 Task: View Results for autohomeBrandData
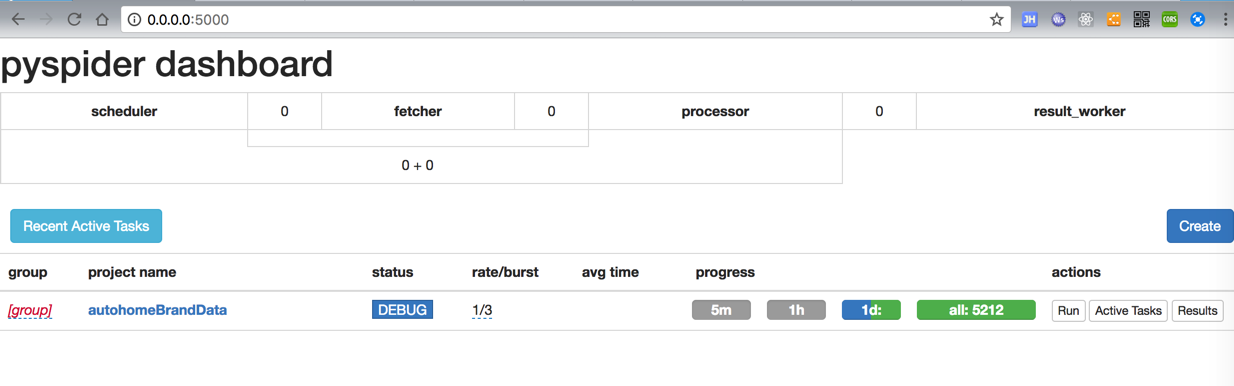point(1197,311)
